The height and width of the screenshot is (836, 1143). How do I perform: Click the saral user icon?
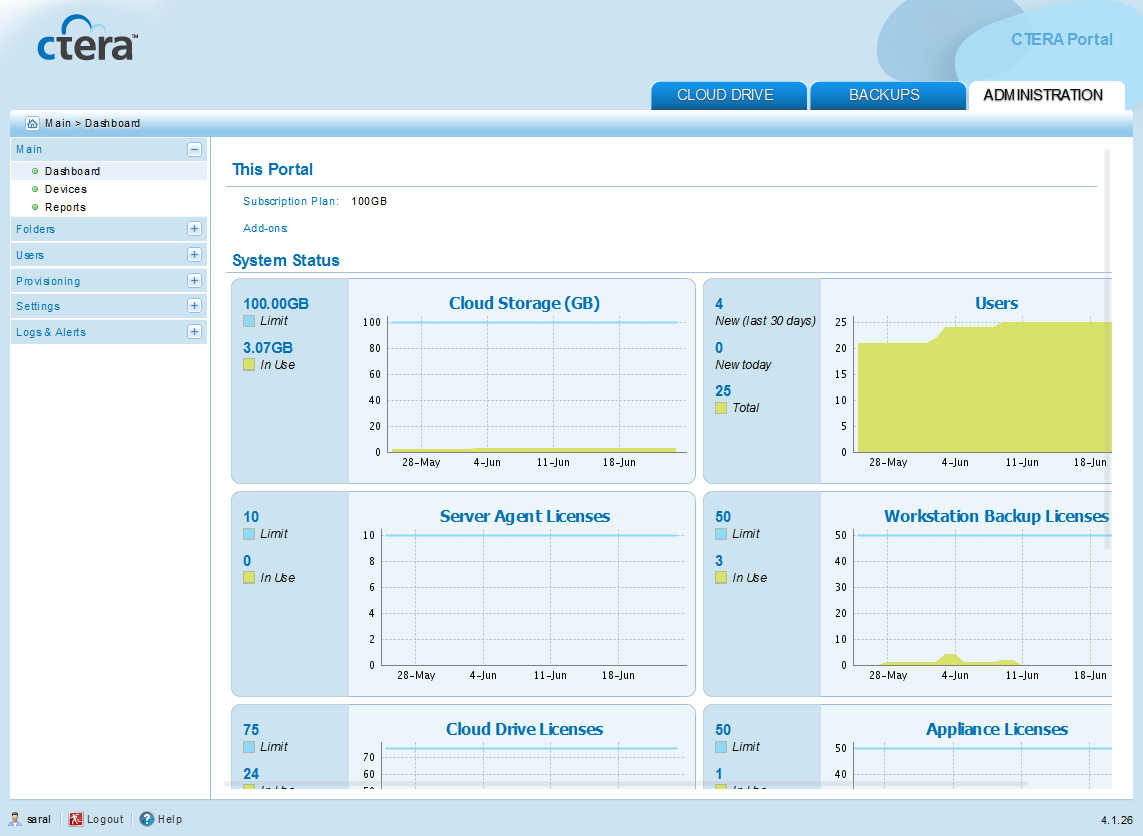coord(15,819)
